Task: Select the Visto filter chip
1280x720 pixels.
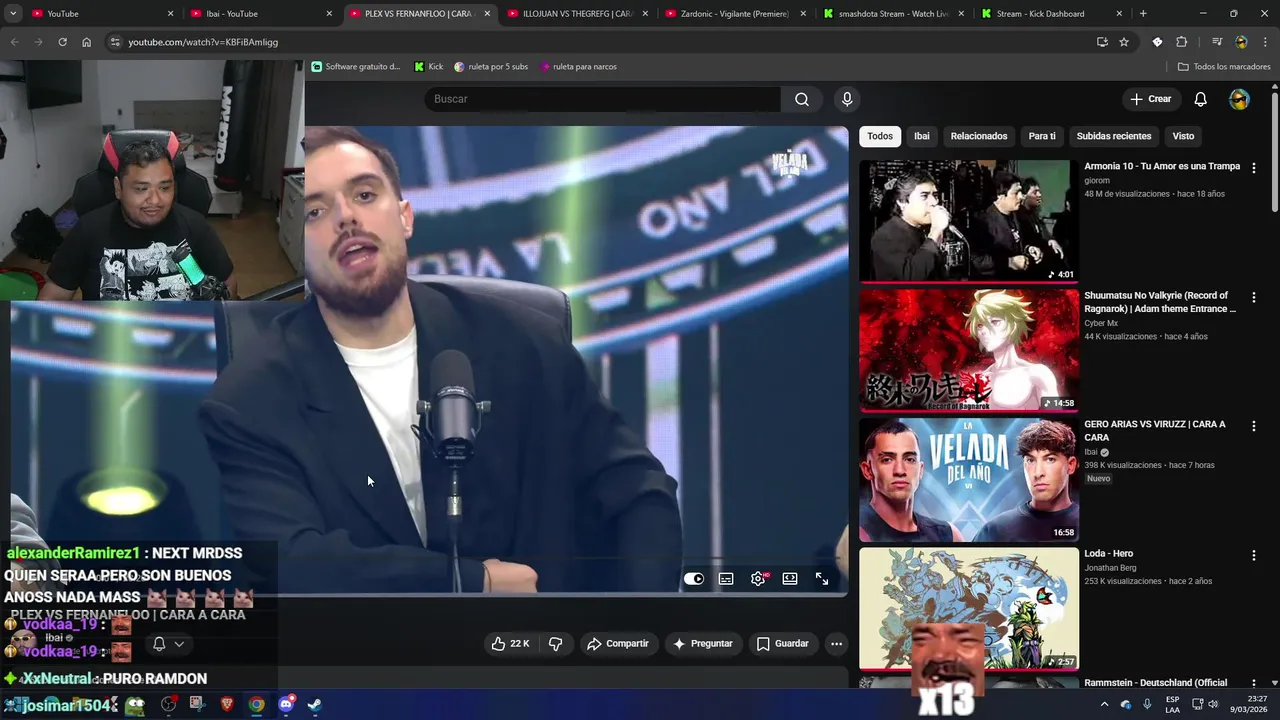Action: pos(1183,136)
